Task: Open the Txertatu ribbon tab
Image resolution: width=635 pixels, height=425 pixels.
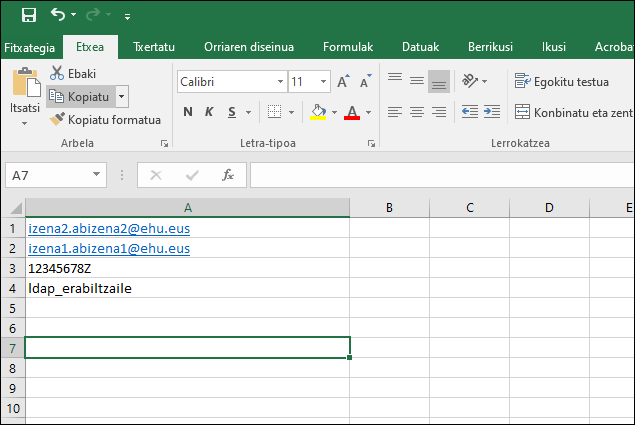Action: pos(154,47)
